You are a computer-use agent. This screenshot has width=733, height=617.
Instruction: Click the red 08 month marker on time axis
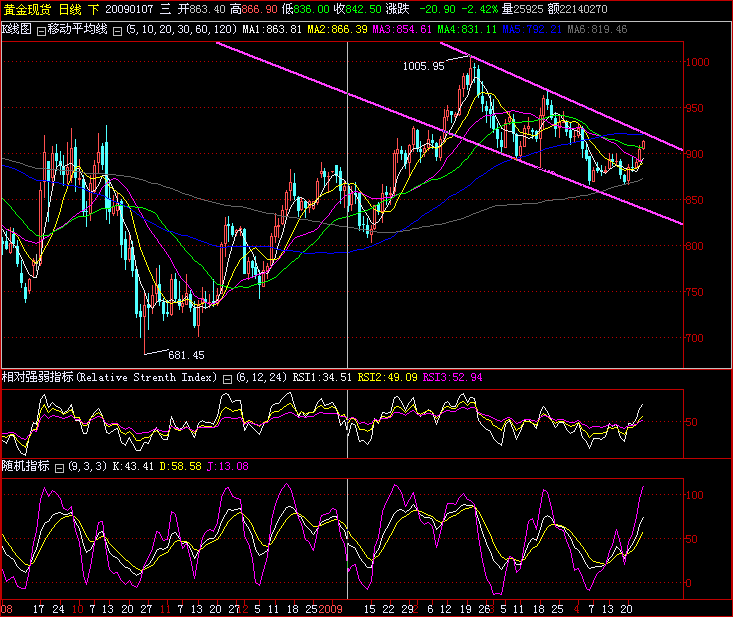(7, 610)
